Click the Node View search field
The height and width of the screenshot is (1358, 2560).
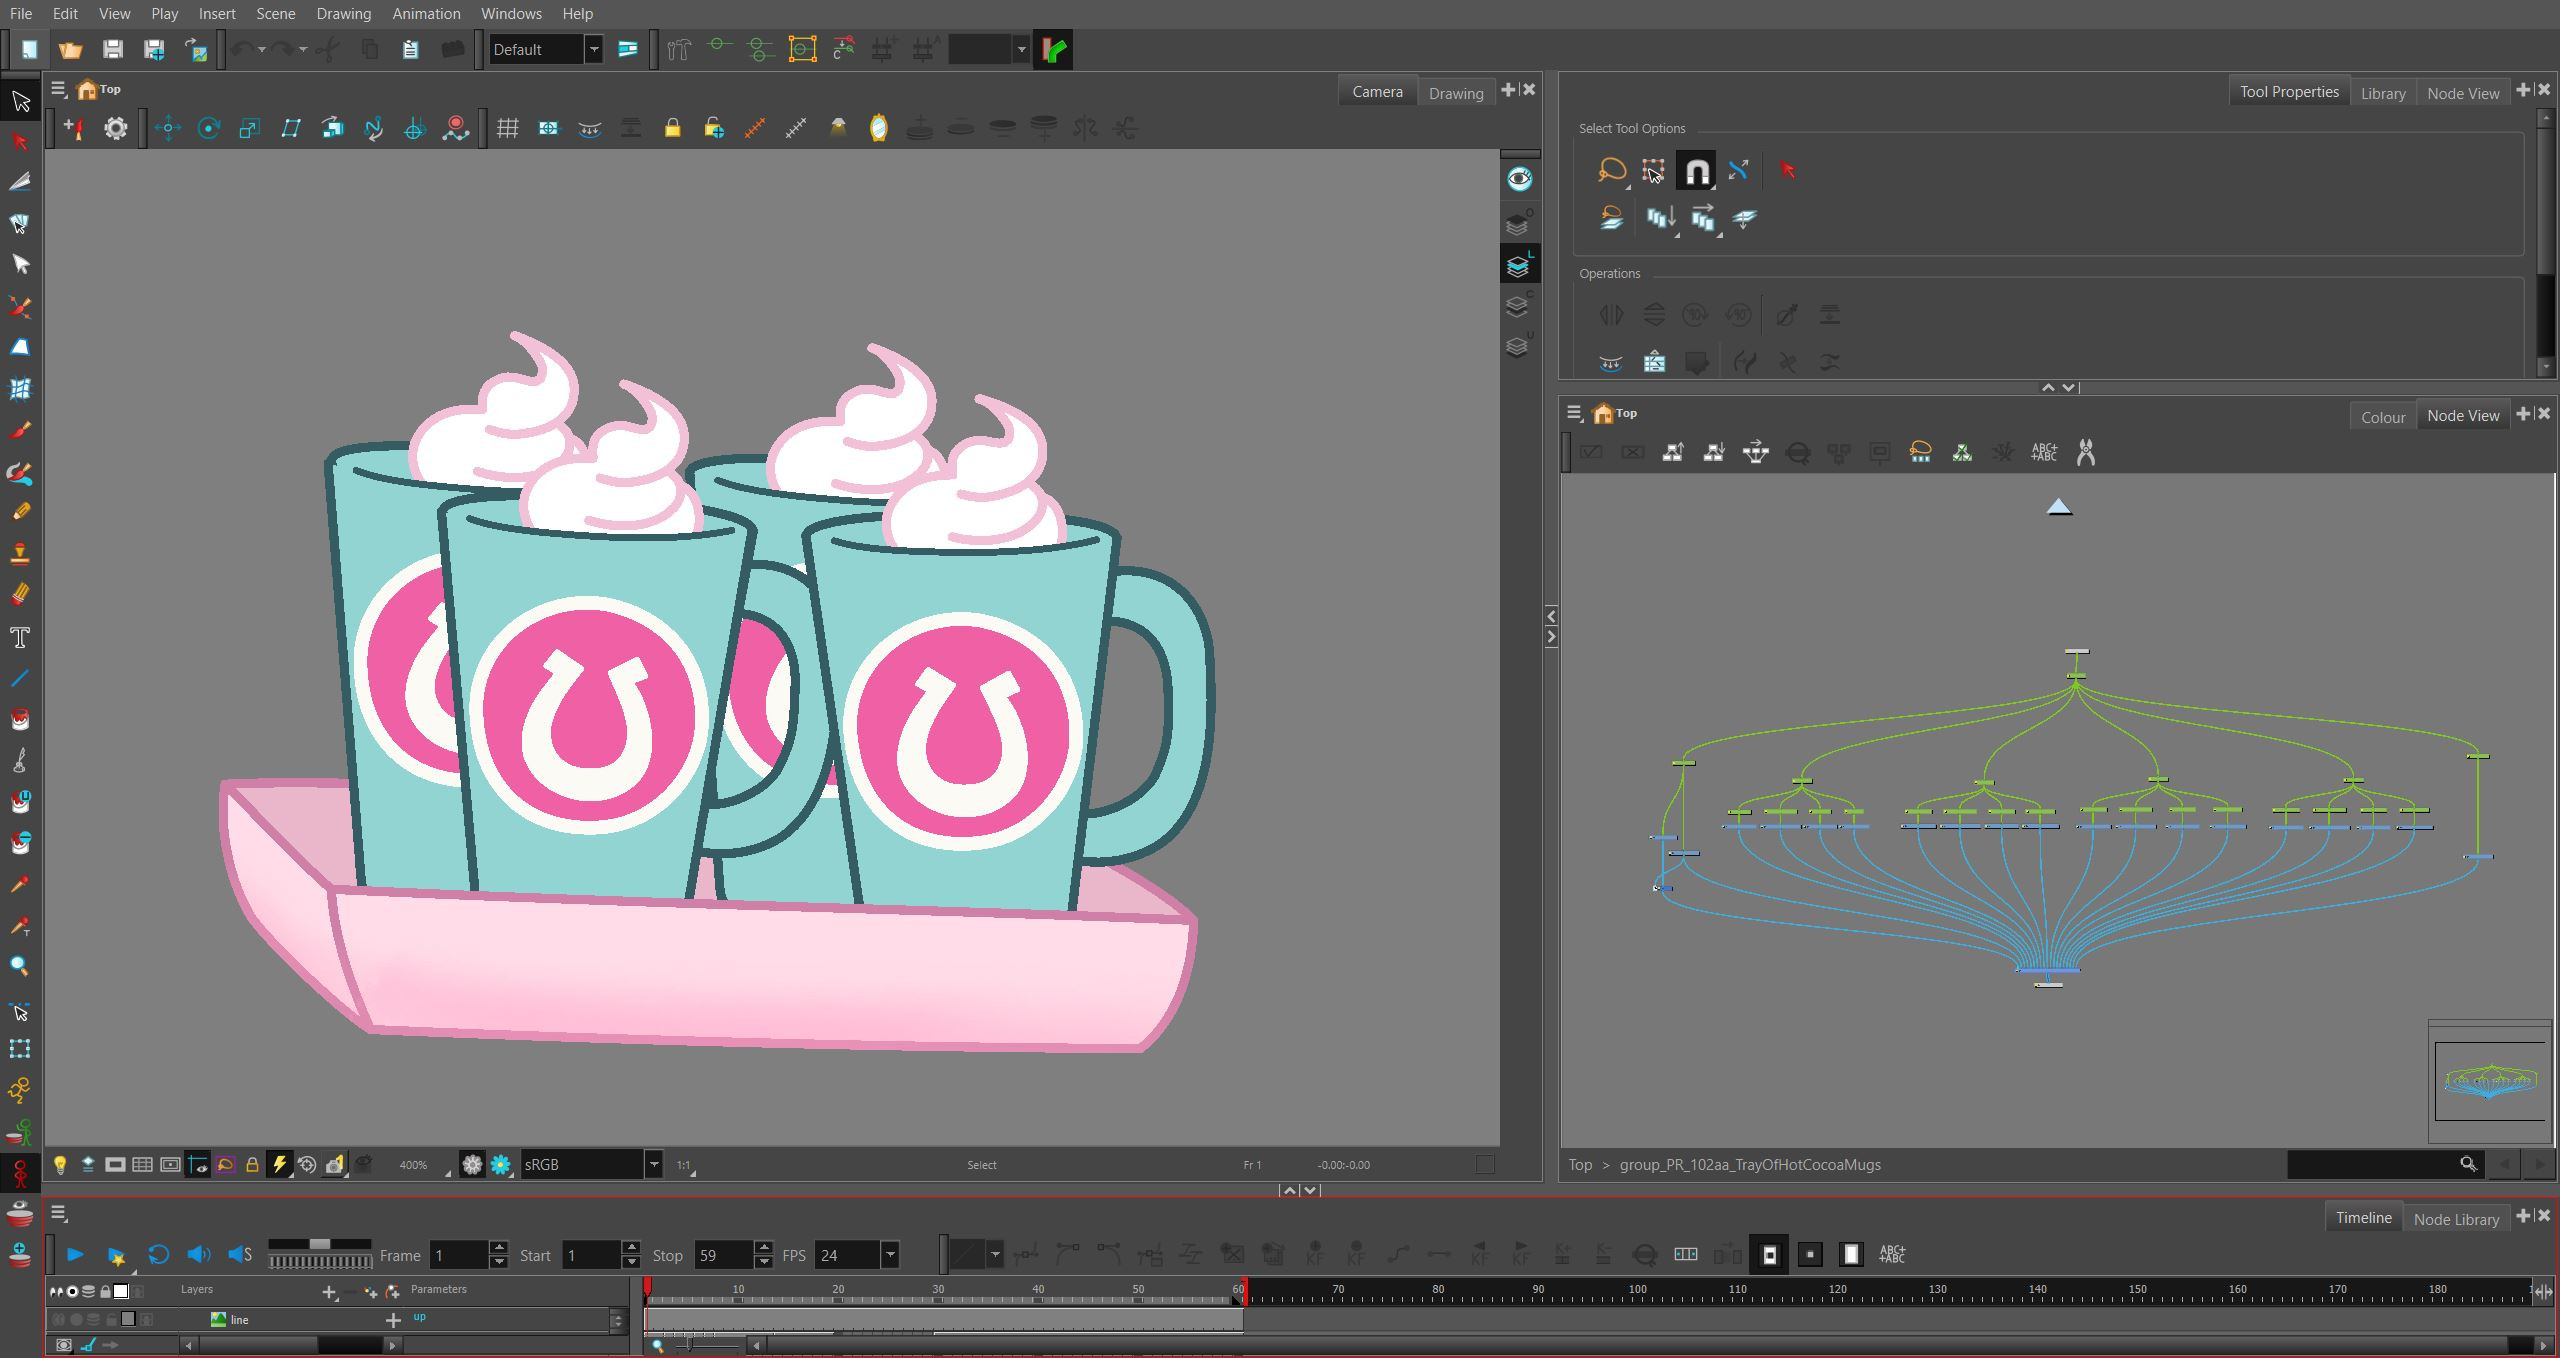tap(2384, 1164)
